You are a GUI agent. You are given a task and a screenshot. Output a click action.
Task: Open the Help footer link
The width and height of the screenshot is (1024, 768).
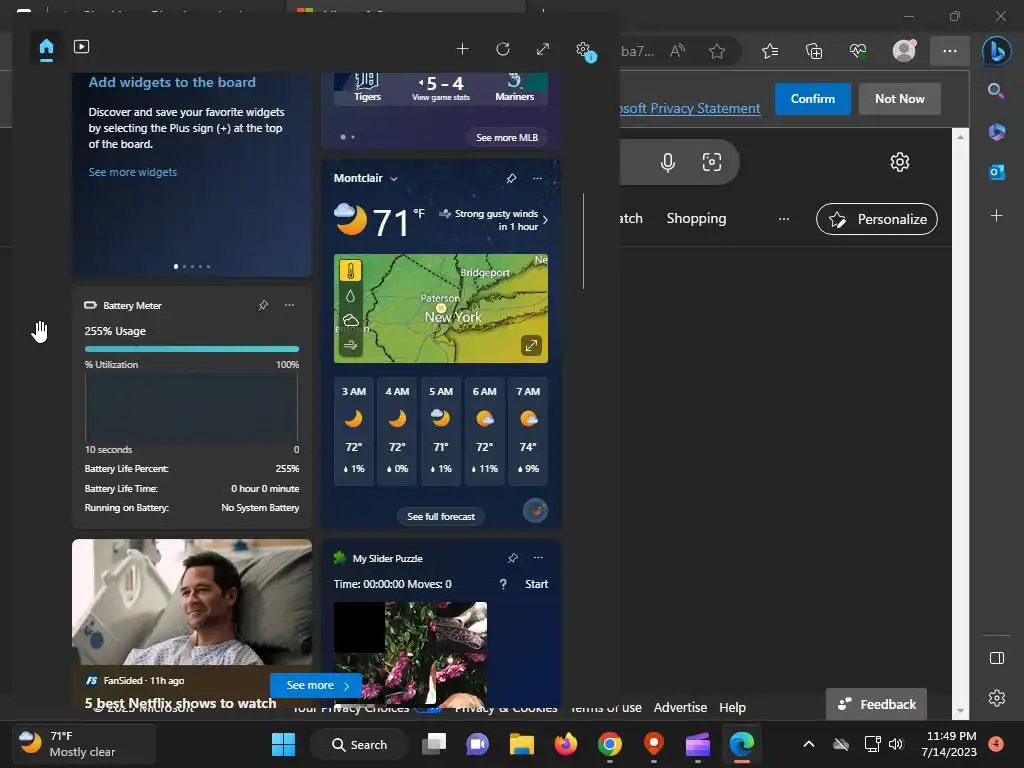[x=732, y=707]
